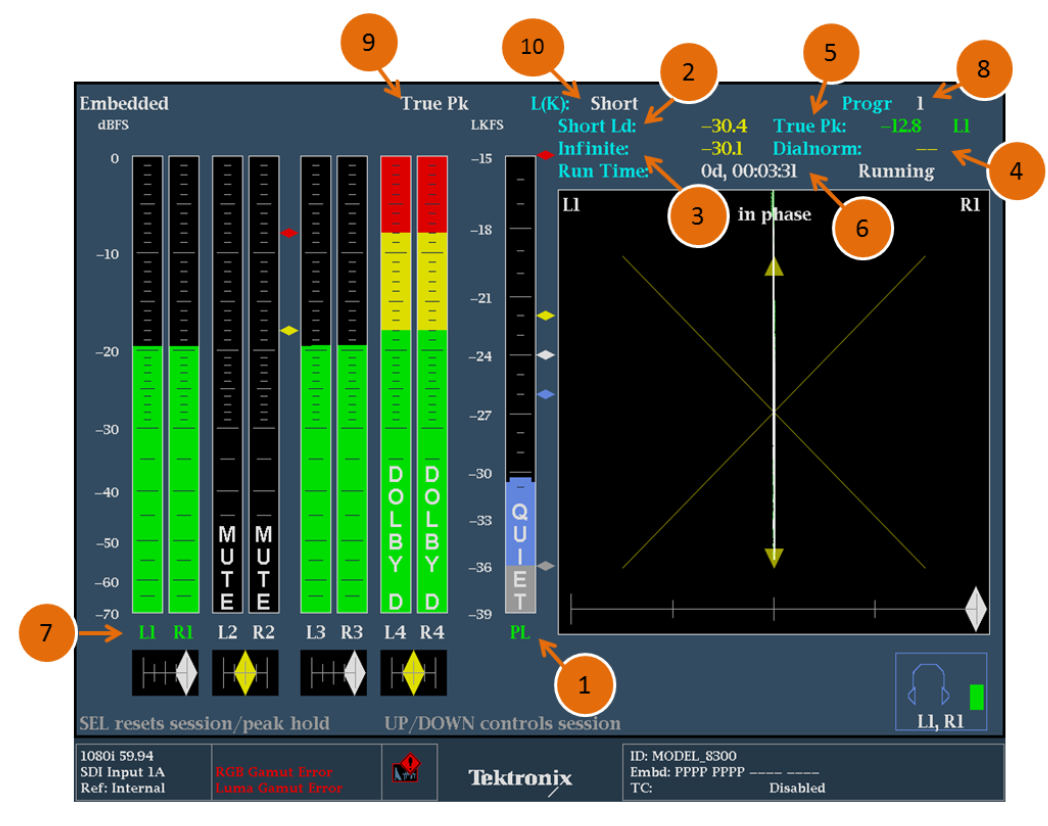Click the white loudness marker near -24
The width and height of the screenshot is (1048, 826).
546,355
